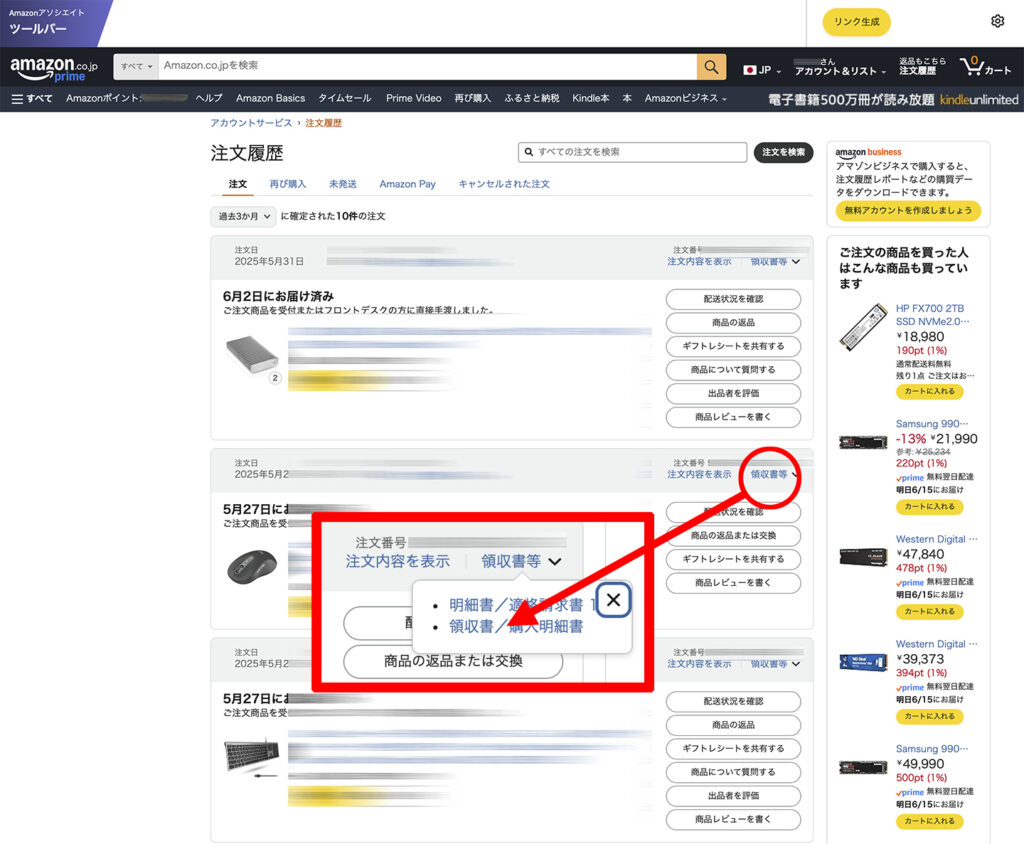Open the 過去3か月 period dropdown

pos(243,216)
